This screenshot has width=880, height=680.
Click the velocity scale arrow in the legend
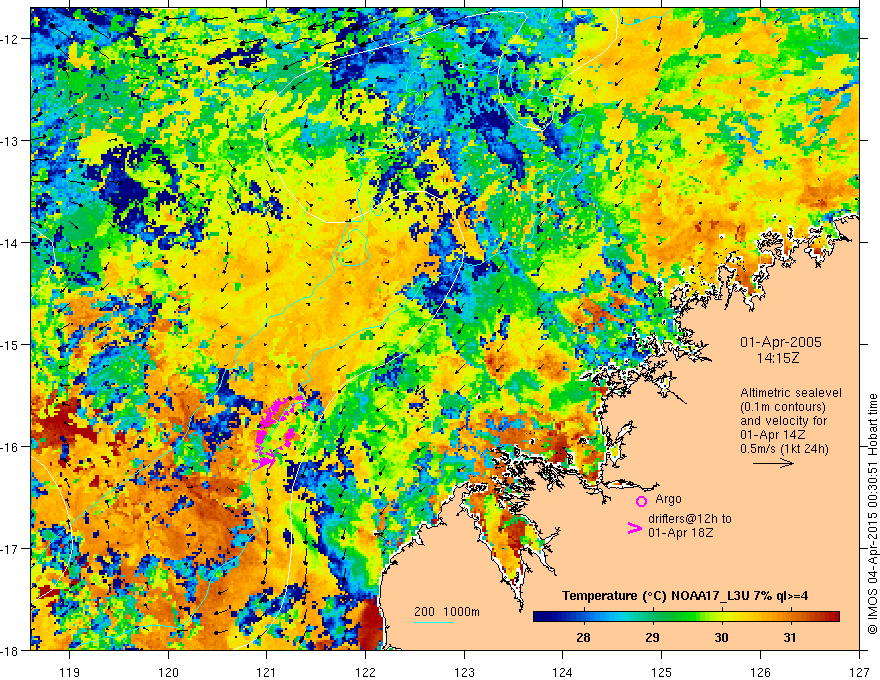click(x=773, y=463)
